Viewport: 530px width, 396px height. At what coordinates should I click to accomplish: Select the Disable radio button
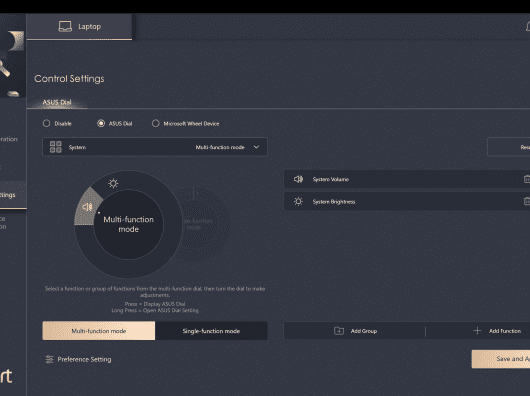pyautogui.click(x=47, y=123)
